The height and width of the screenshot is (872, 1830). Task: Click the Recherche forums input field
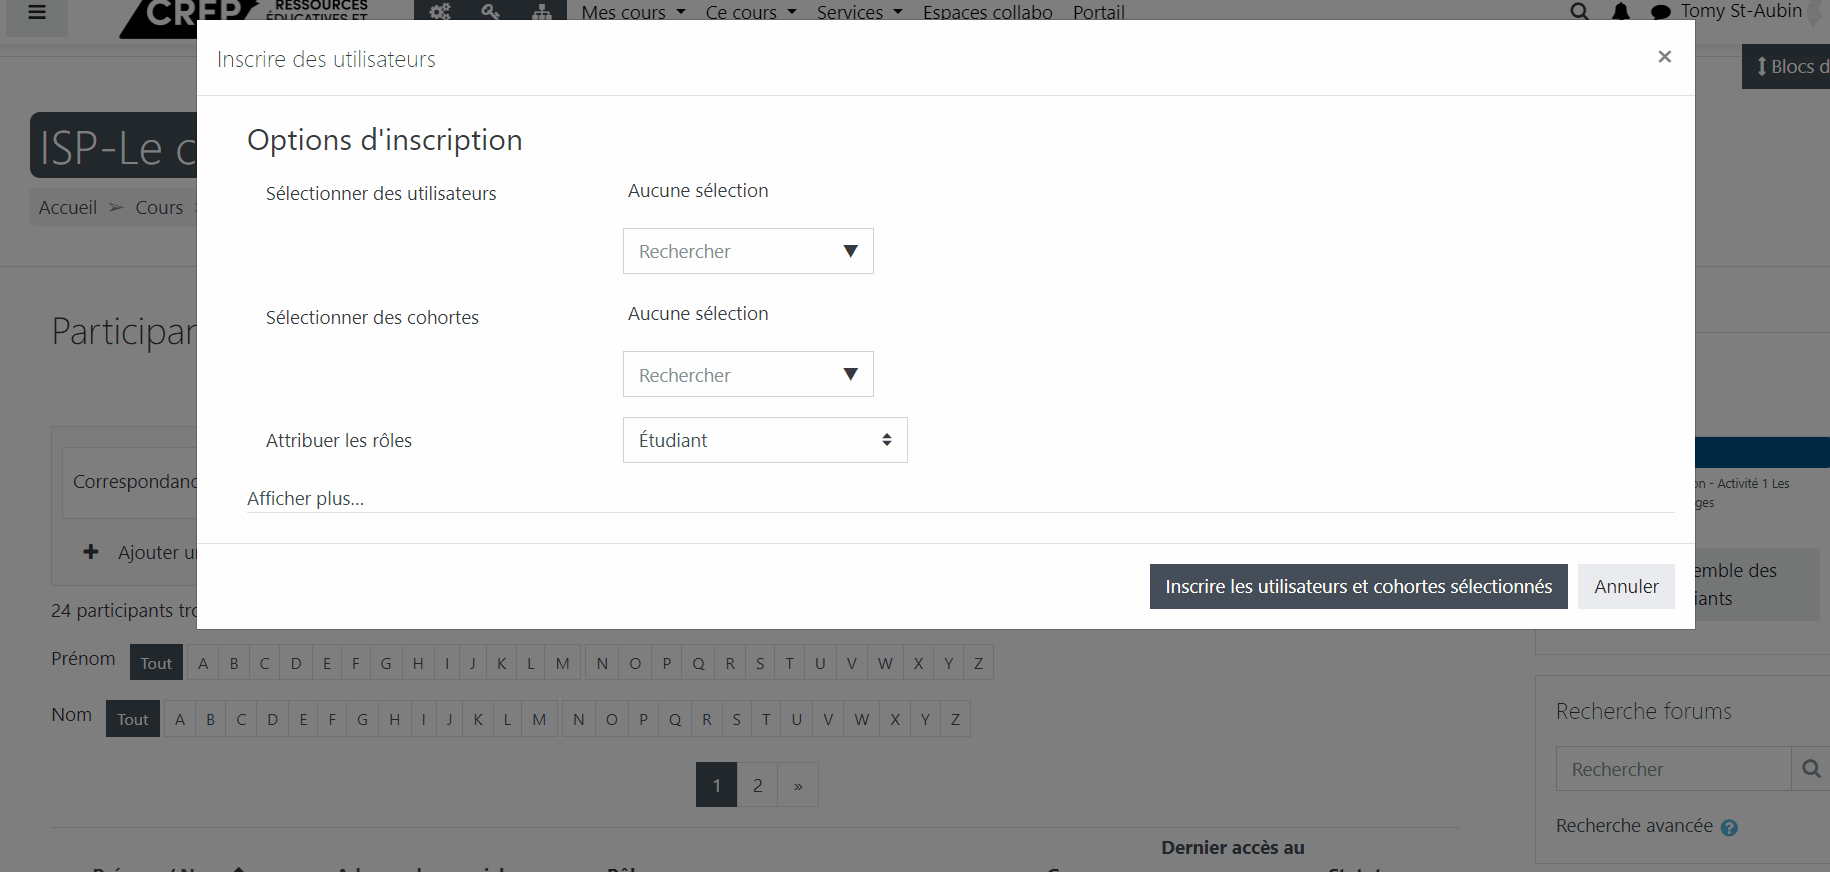click(x=1673, y=769)
